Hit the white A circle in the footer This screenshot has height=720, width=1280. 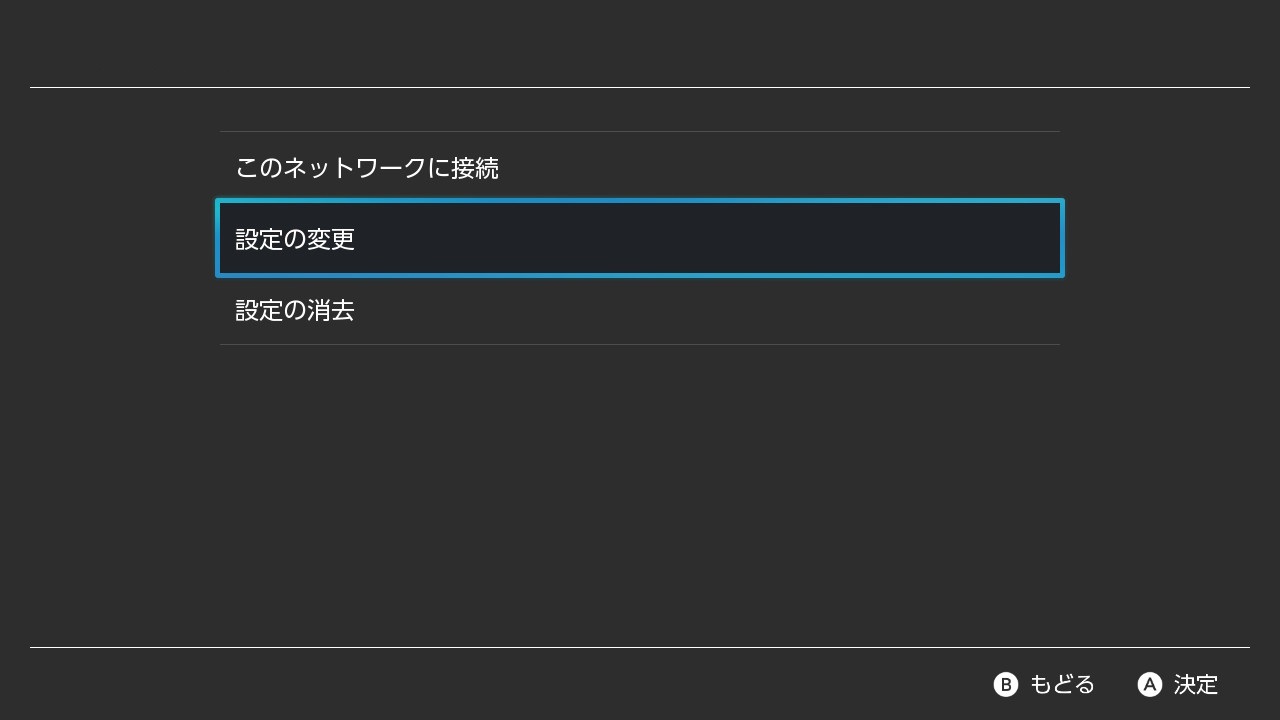point(1150,684)
